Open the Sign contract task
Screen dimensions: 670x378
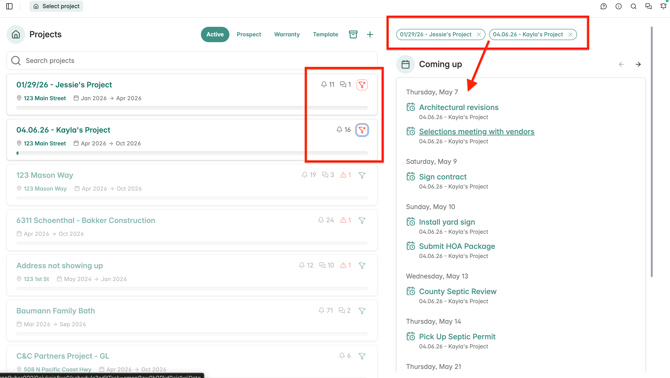tap(443, 177)
